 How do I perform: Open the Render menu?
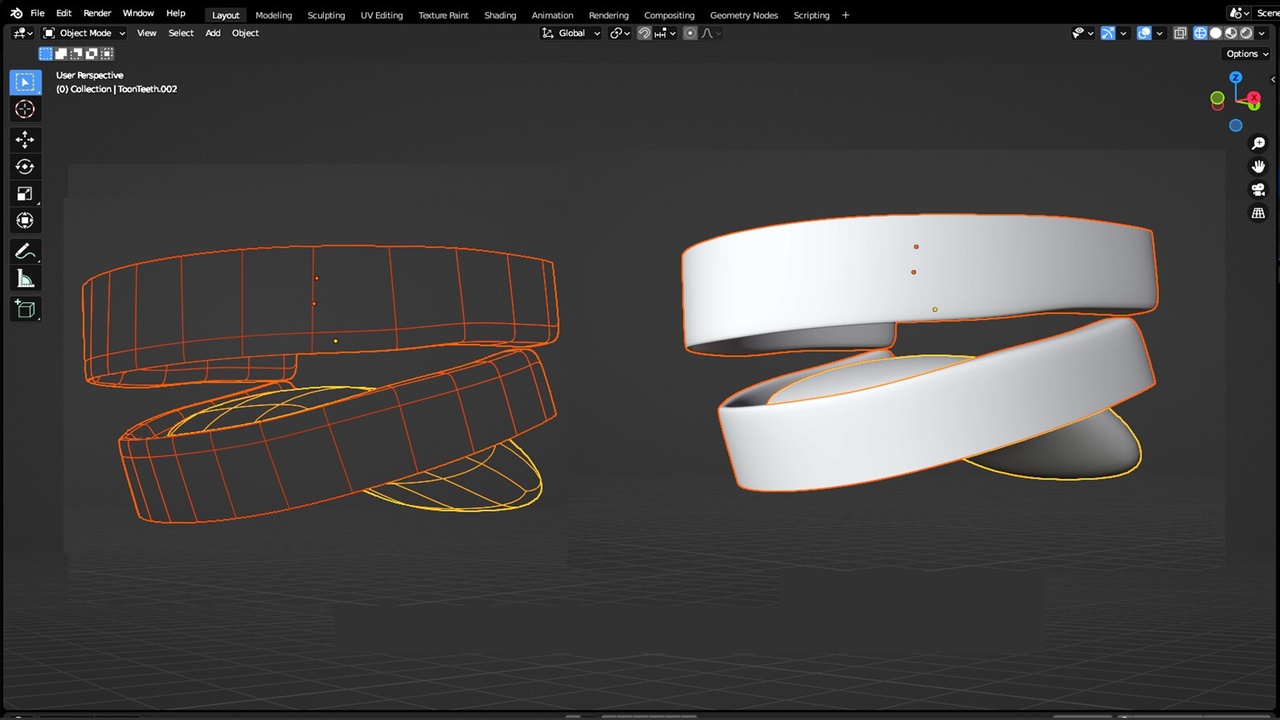97,14
